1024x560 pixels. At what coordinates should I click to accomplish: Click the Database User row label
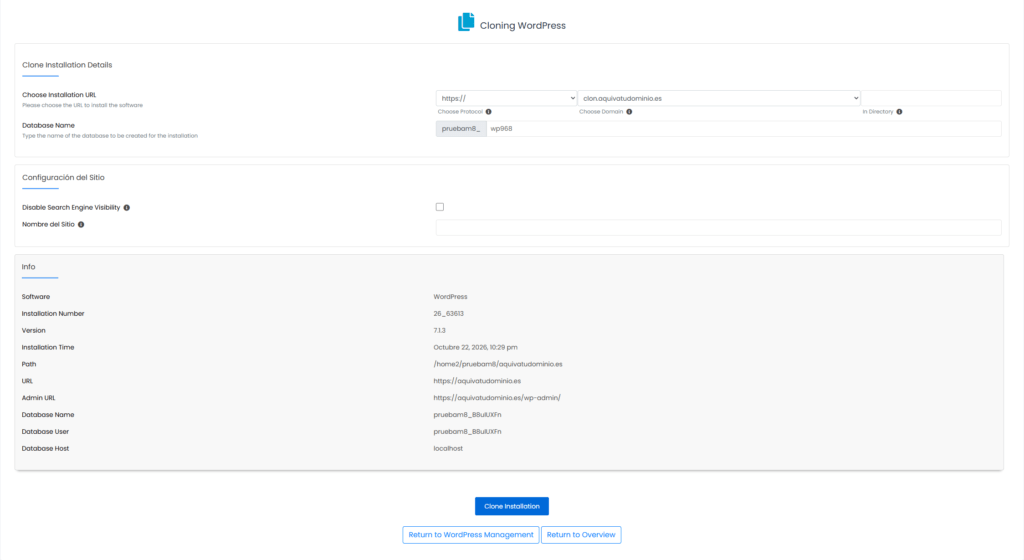click(45, 431)
